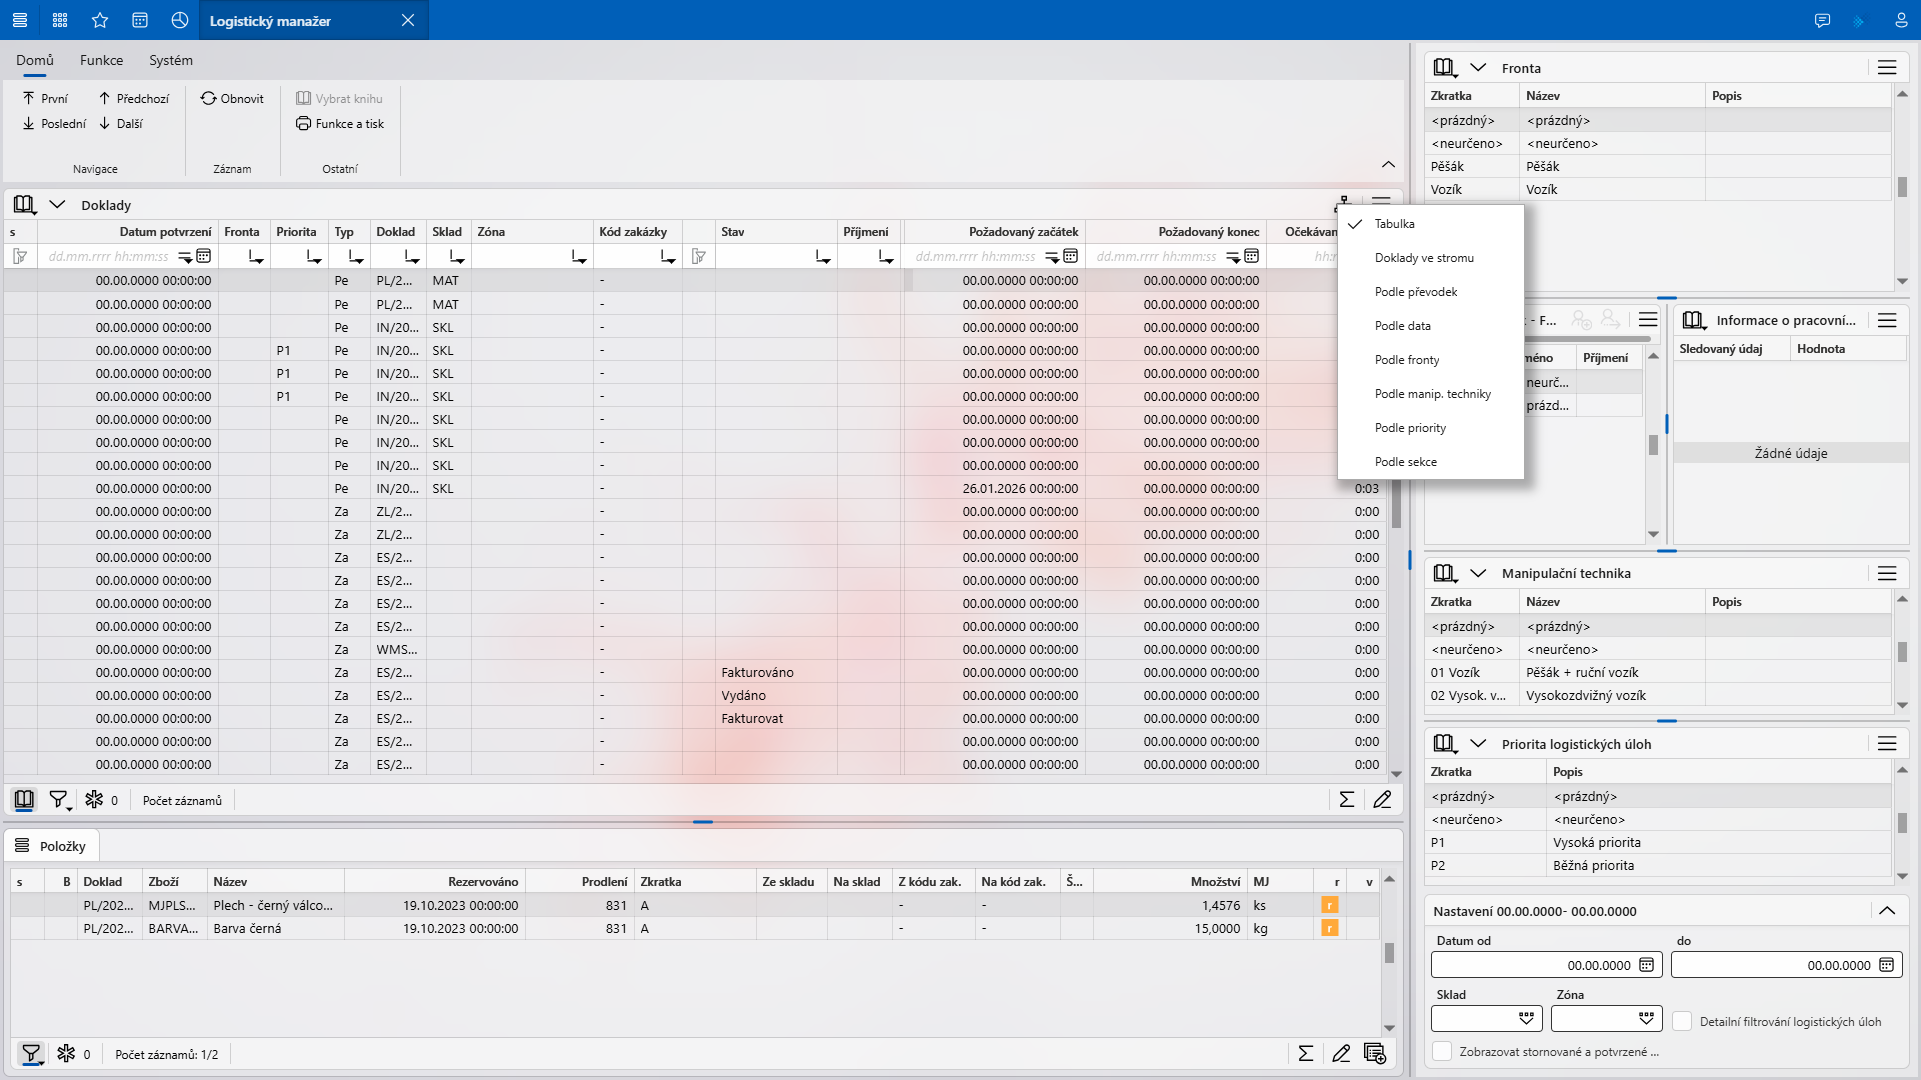Click the Obnovit refresh icon
The image size is (1921, 1080).
(x=208, y=98)
